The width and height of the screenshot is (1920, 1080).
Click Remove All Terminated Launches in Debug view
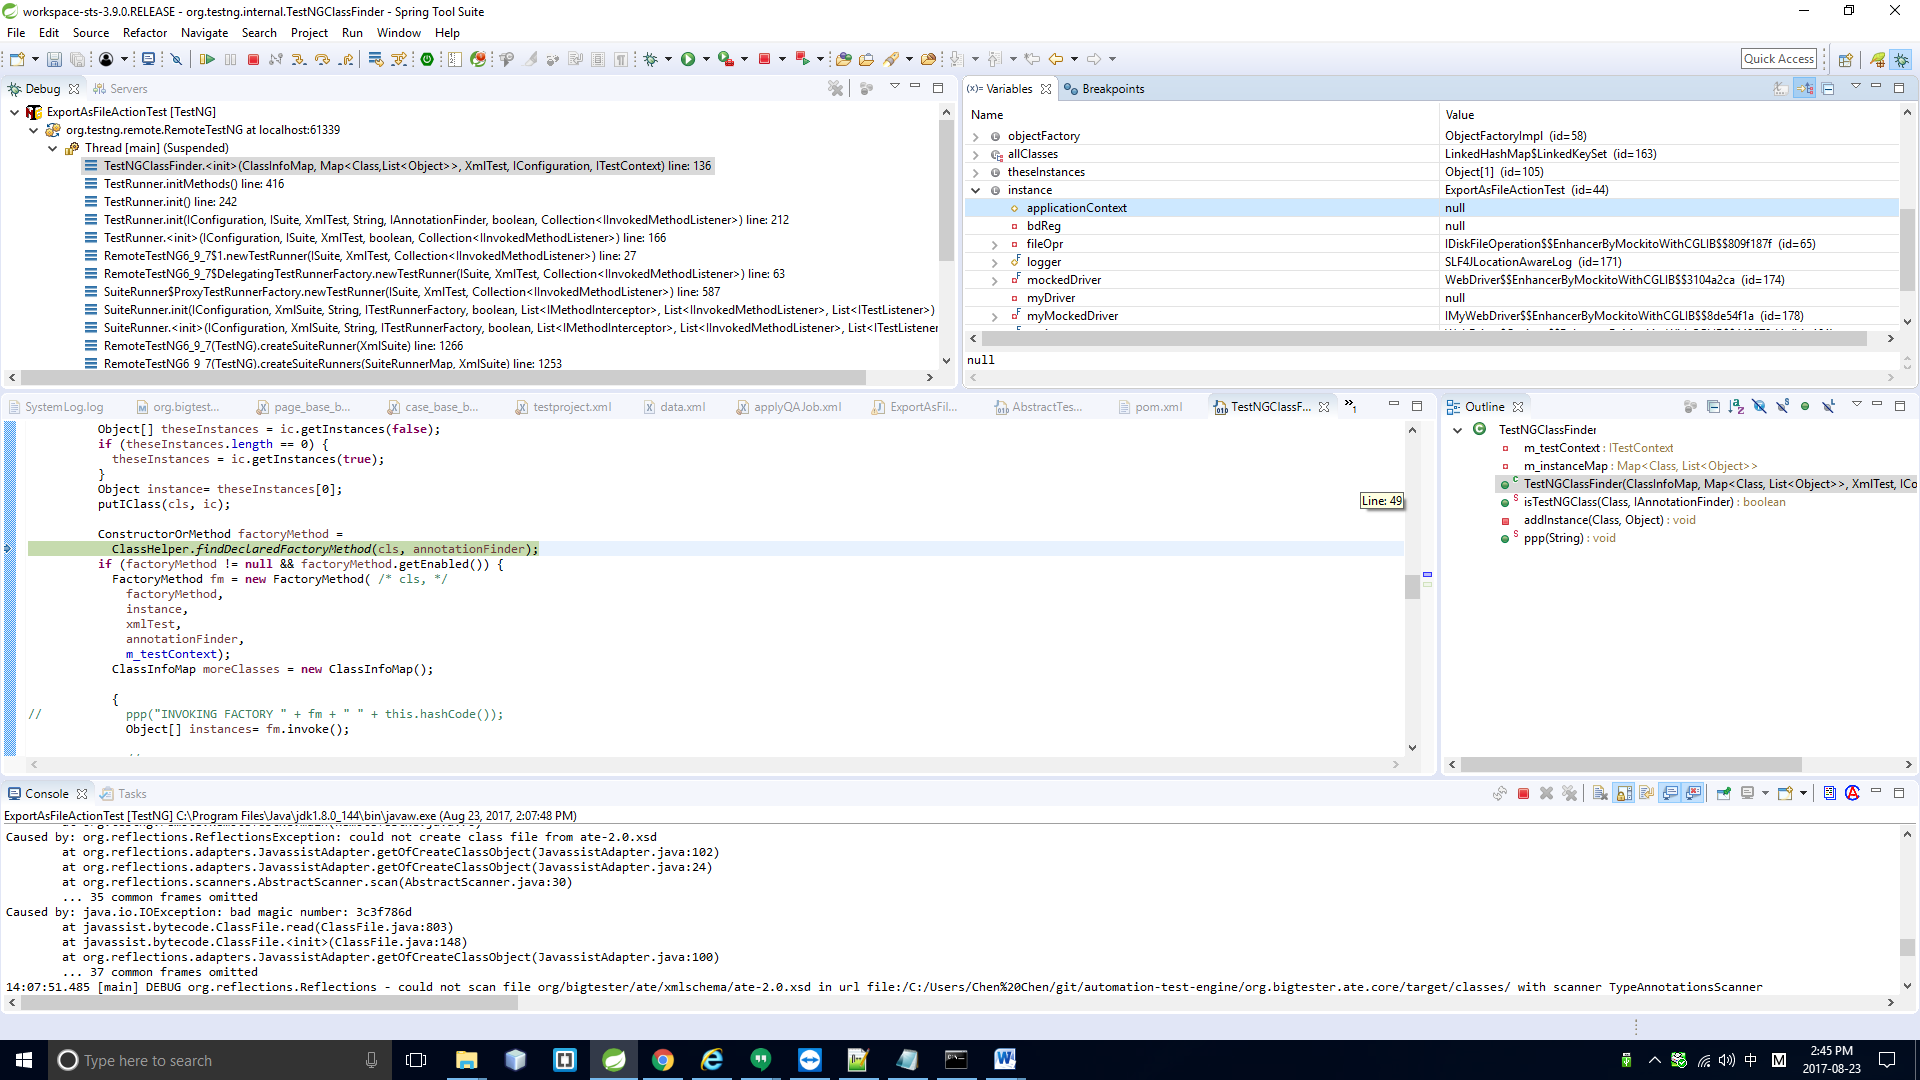tap(836, 89)
